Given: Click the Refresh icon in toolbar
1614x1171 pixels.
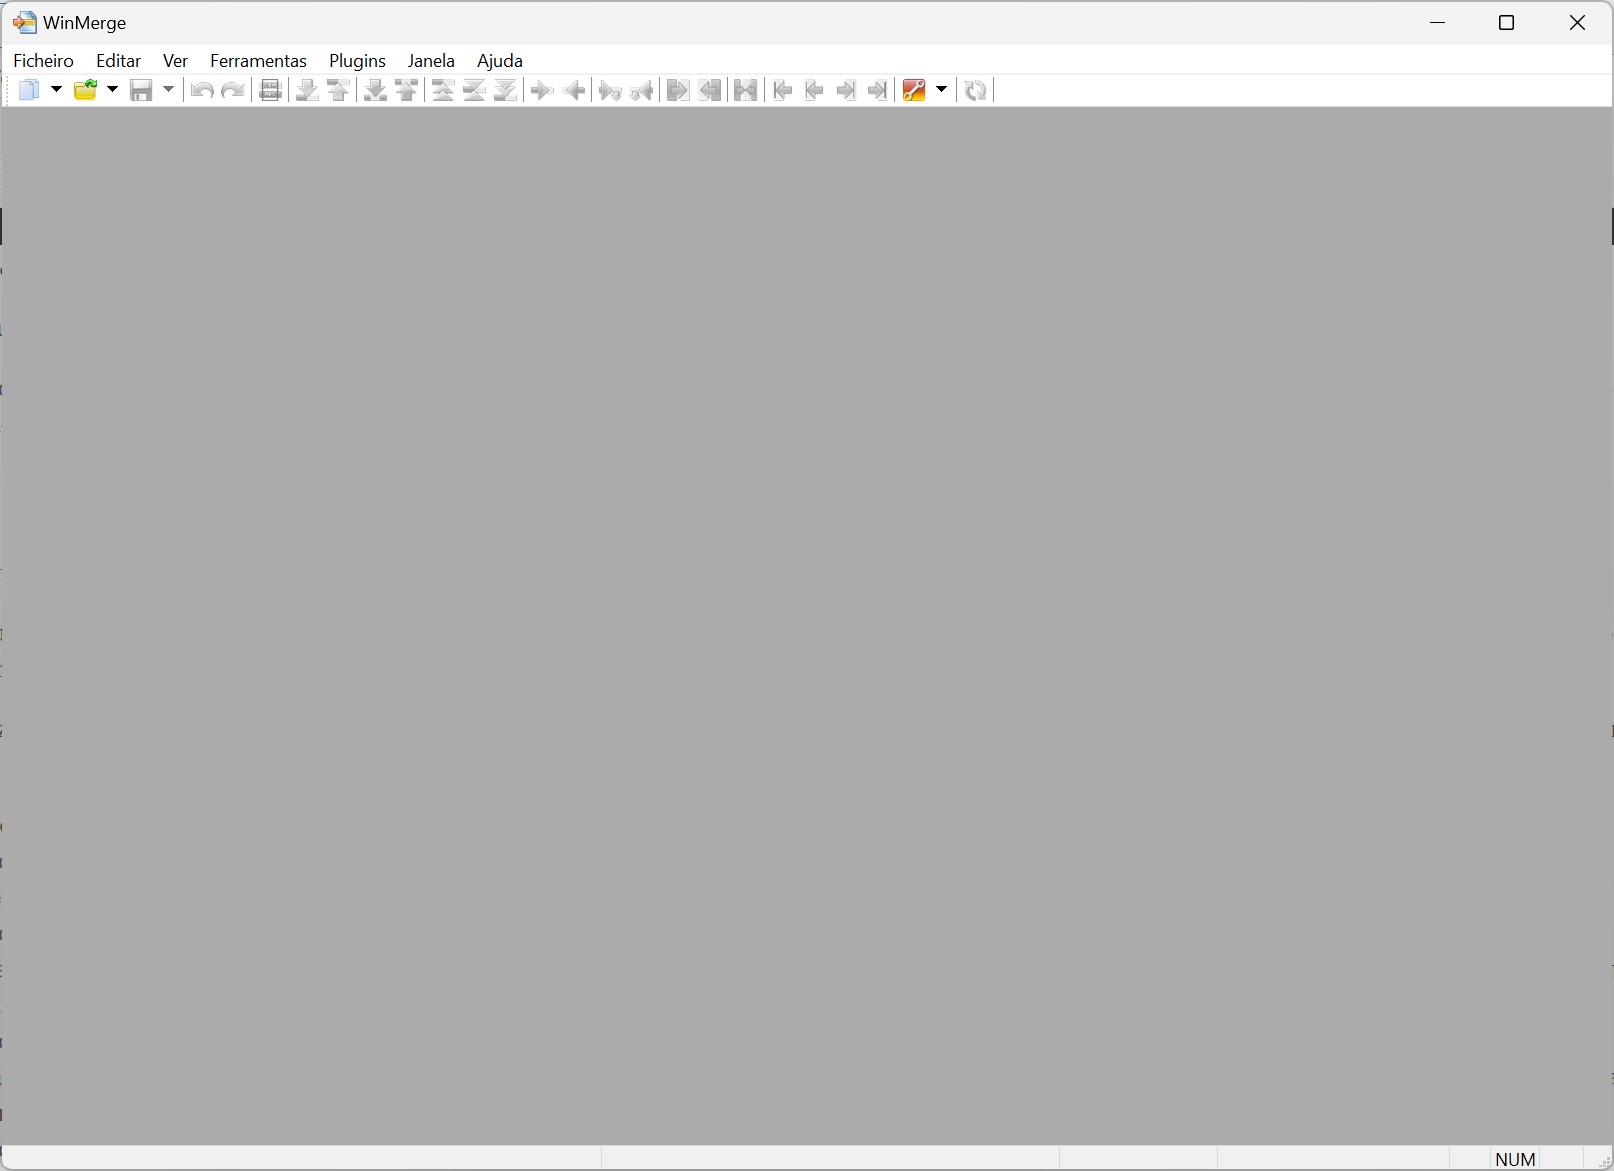Looking at the screenshot, I should pos(975,90).
